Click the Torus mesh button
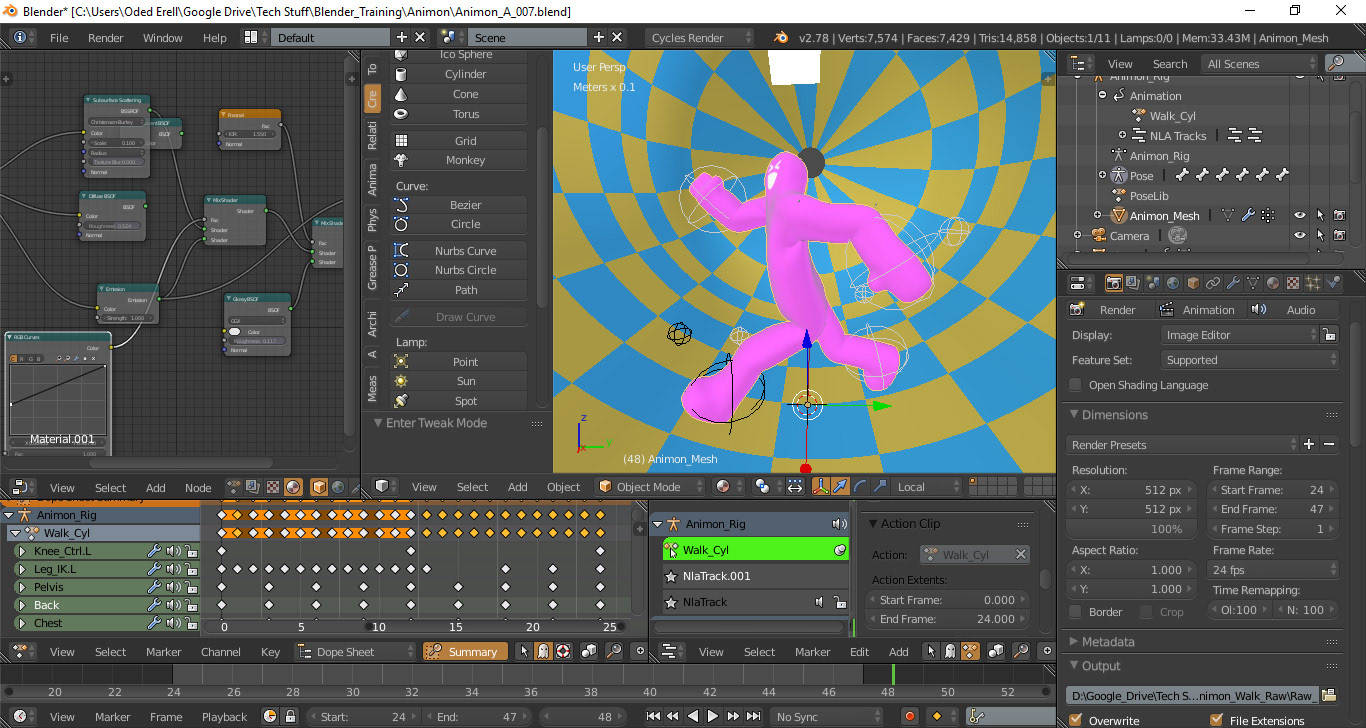Viewport: 1366px width, 728px height. pos(463,114)
